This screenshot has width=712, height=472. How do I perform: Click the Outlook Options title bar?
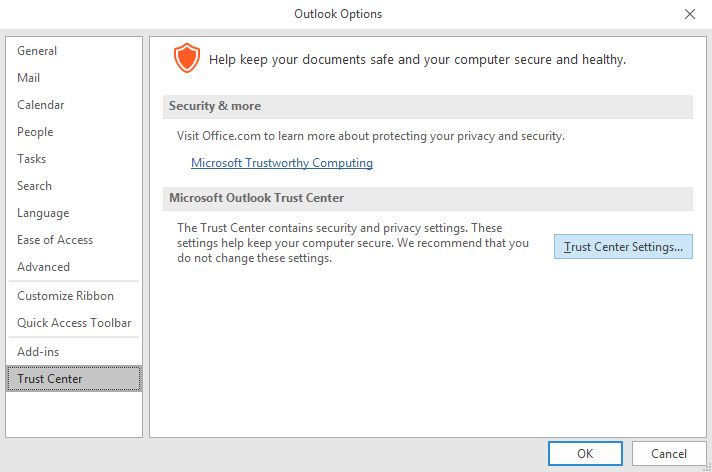337,14
